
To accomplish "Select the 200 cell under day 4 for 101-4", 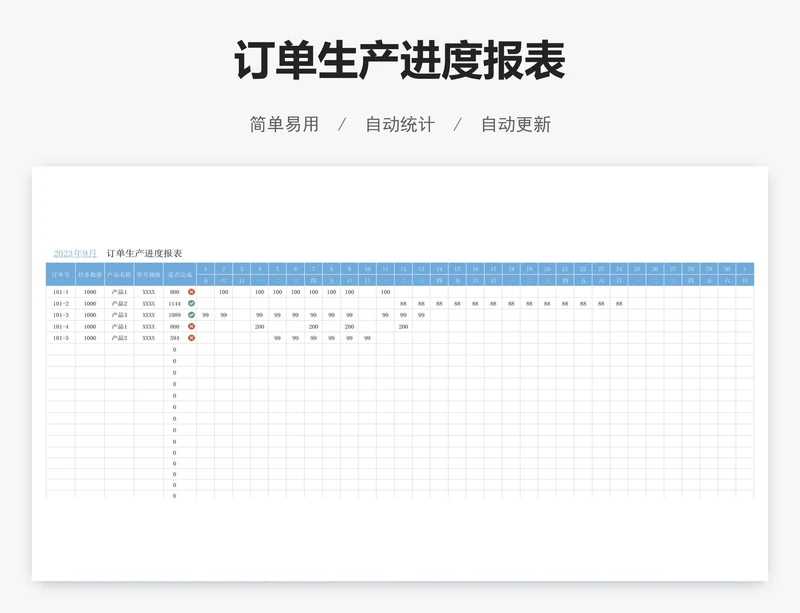I will (260, 327).
